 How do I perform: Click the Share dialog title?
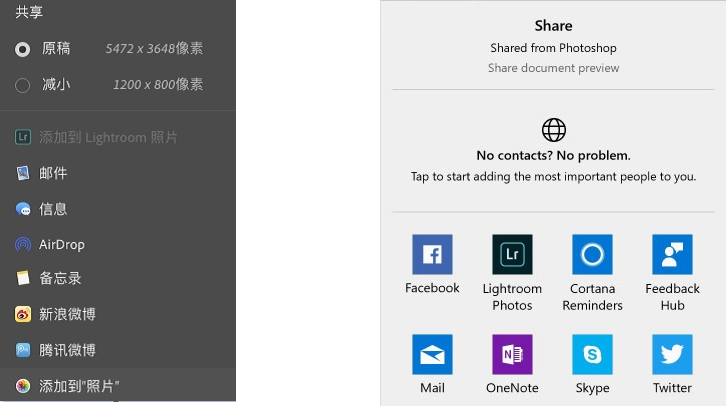tap(553, 26)
